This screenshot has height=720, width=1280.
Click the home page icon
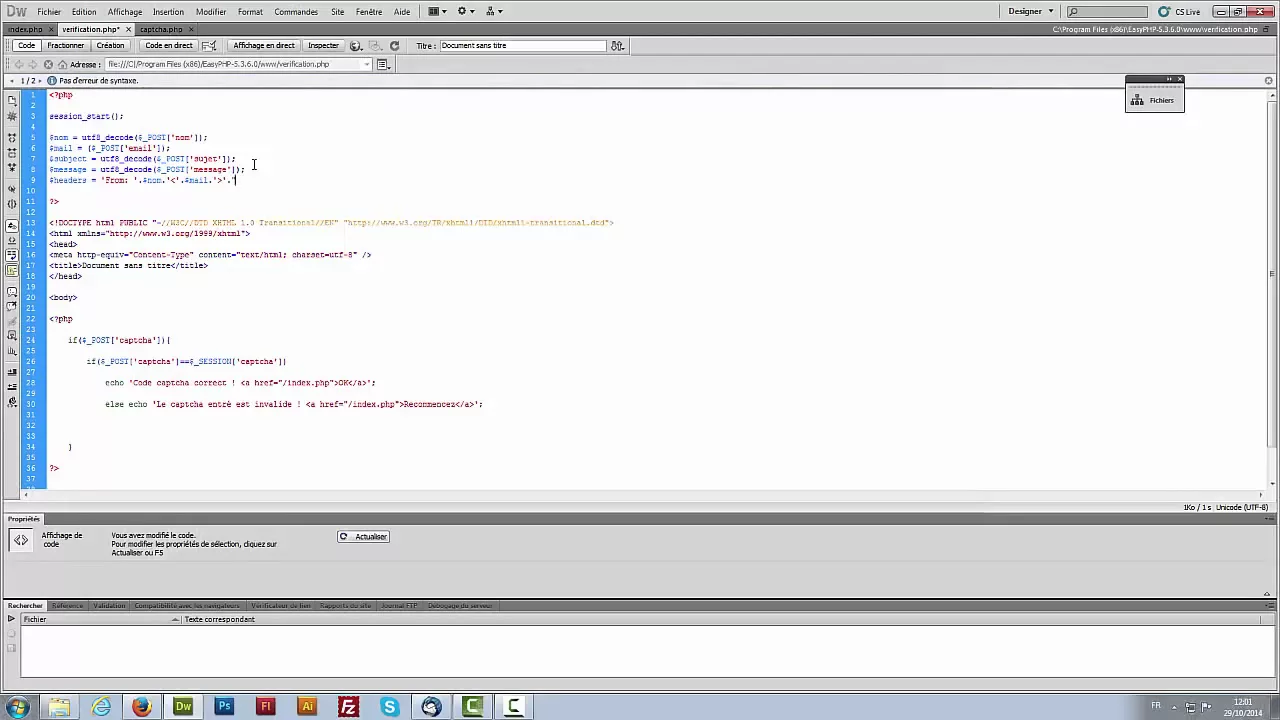pos(62,64)
